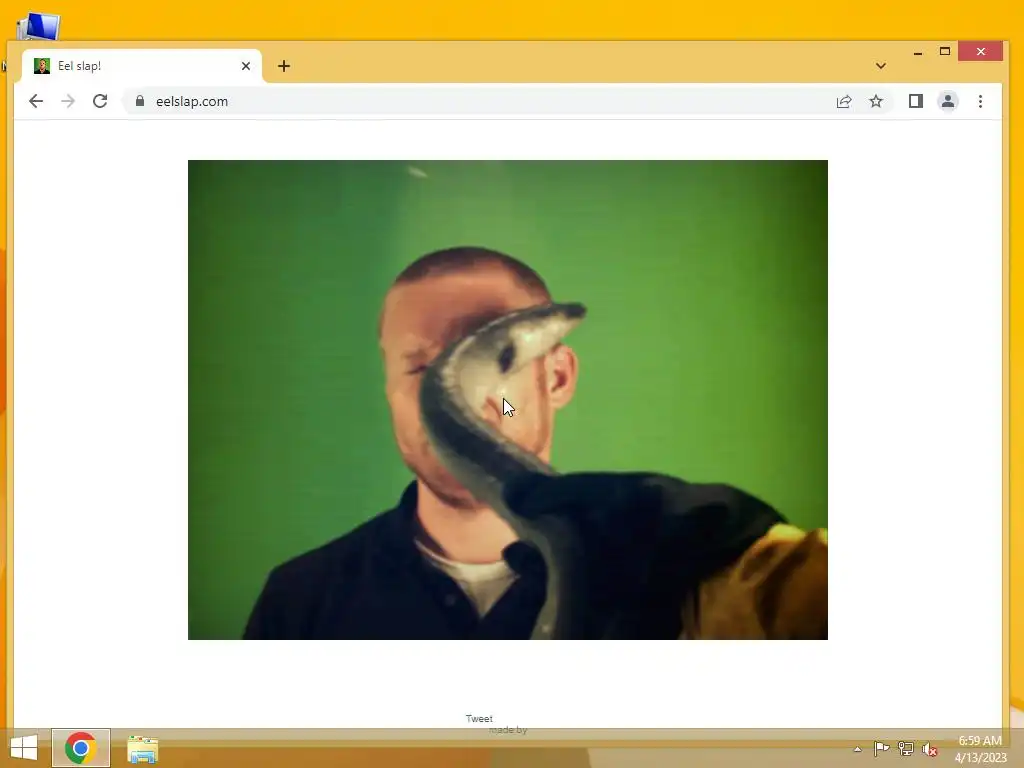Go back to the previous page
This screenshot has height=768, width=1024.
36,101
